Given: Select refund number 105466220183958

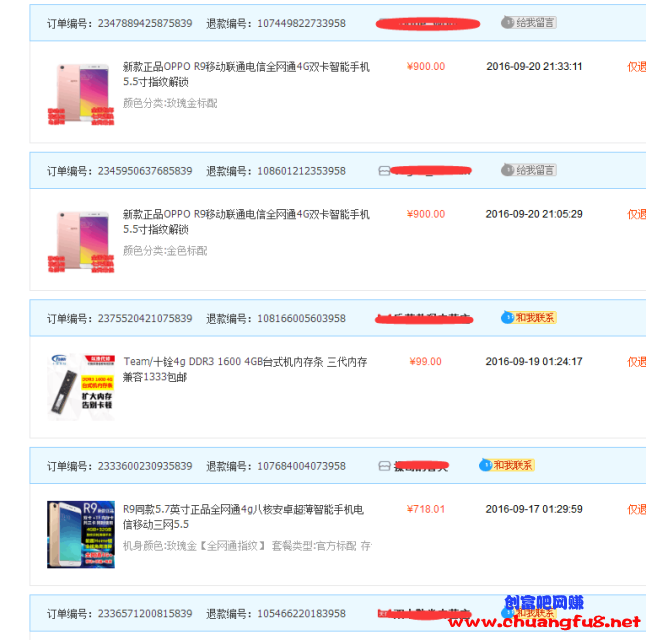Looking at the screenshot, I should 301,614.
